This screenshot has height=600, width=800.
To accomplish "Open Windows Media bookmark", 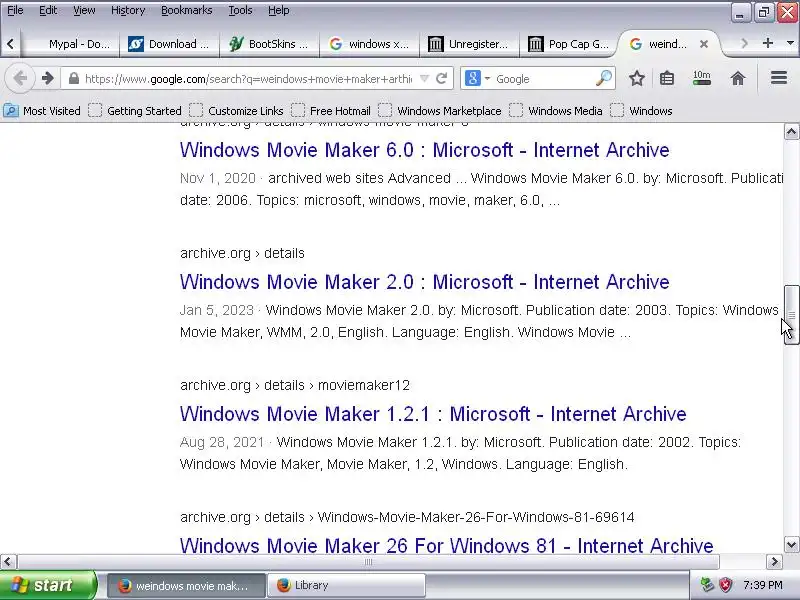I will click(555, 111).
